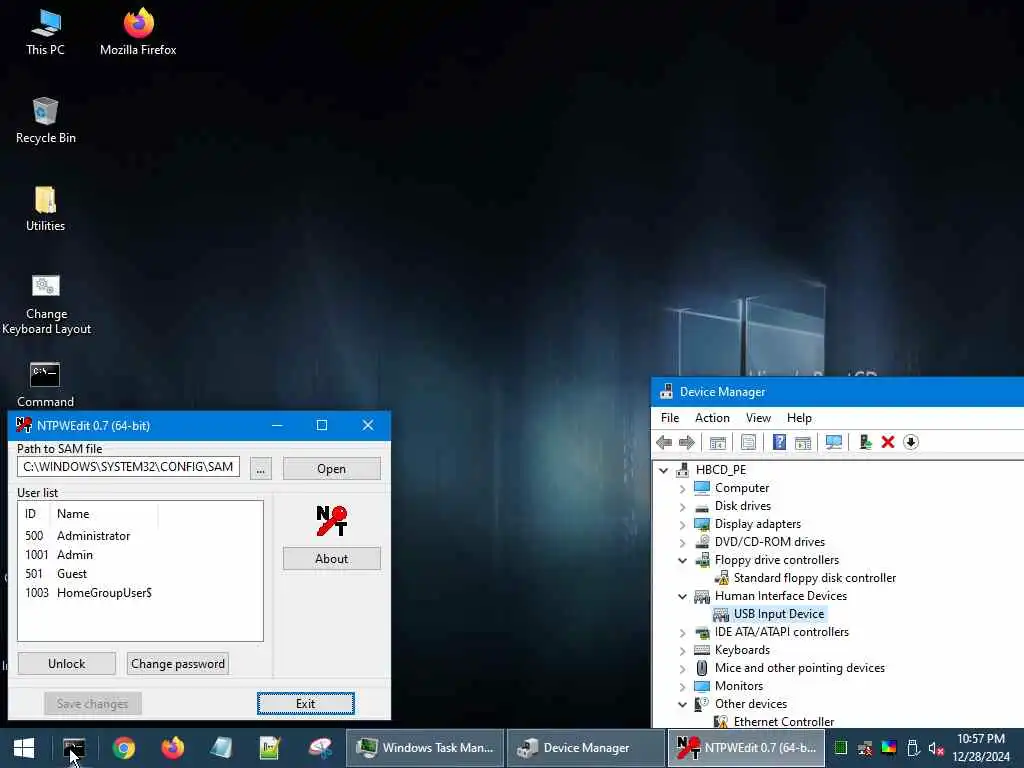This screenshot has width=1024, height=768.
Task: Click the Name column header in user list
Action: [x=104, y=514]
